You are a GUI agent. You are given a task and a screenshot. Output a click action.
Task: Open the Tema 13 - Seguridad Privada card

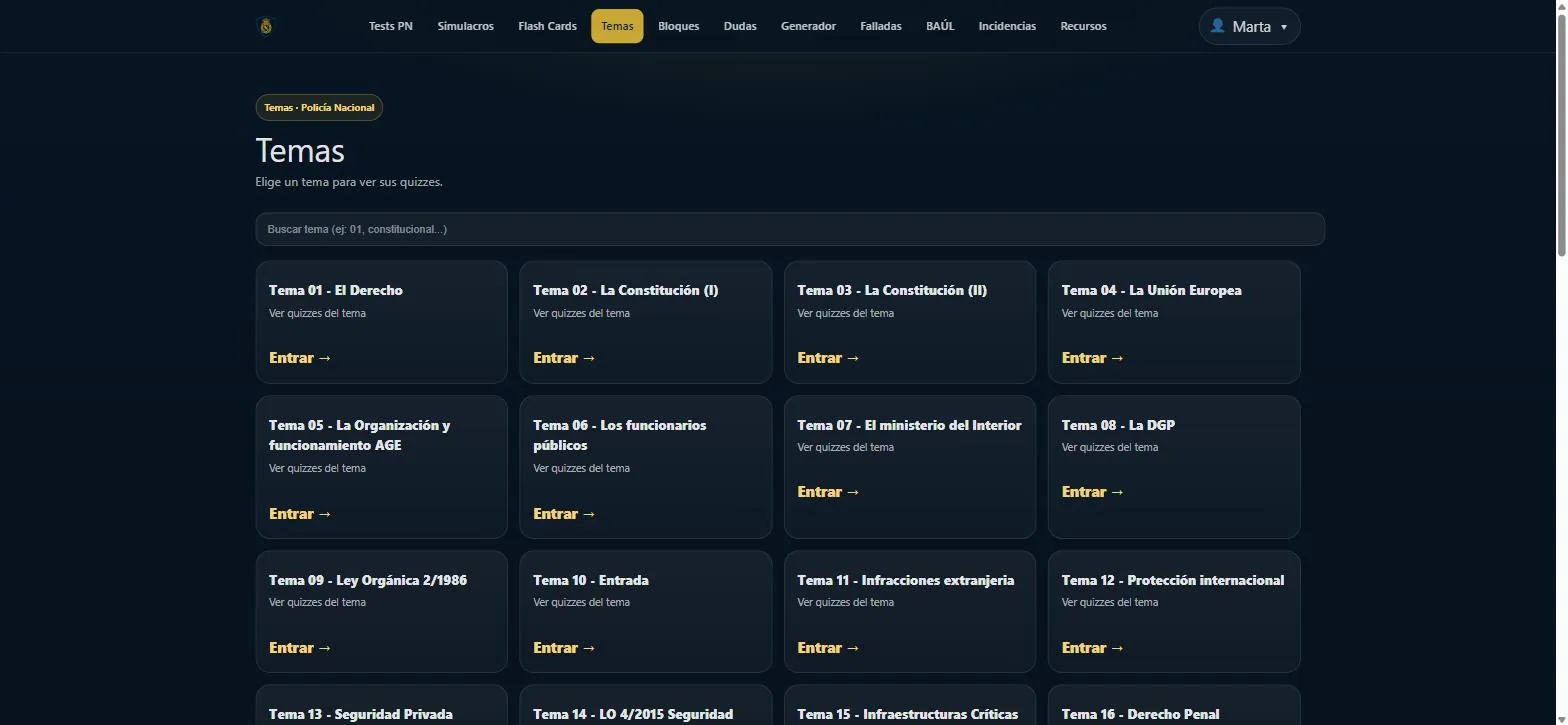click(381, 706)
